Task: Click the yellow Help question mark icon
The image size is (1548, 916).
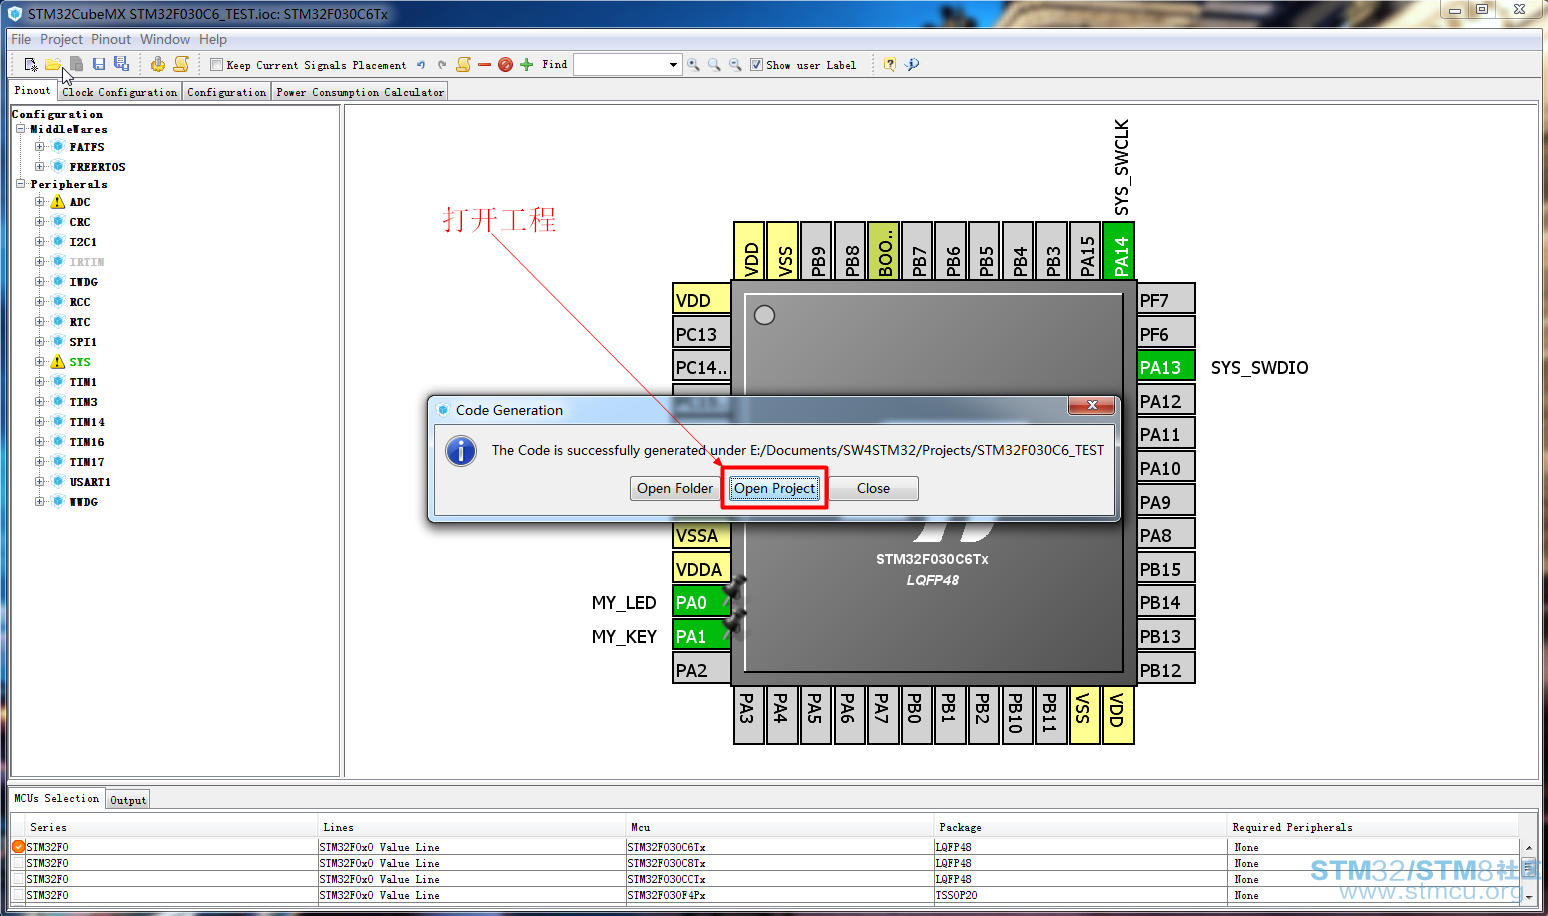Action: (889, 65)
